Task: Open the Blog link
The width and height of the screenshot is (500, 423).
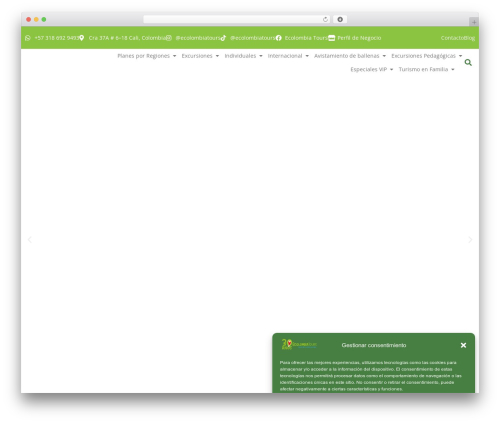Action: (x=469, y=38)
